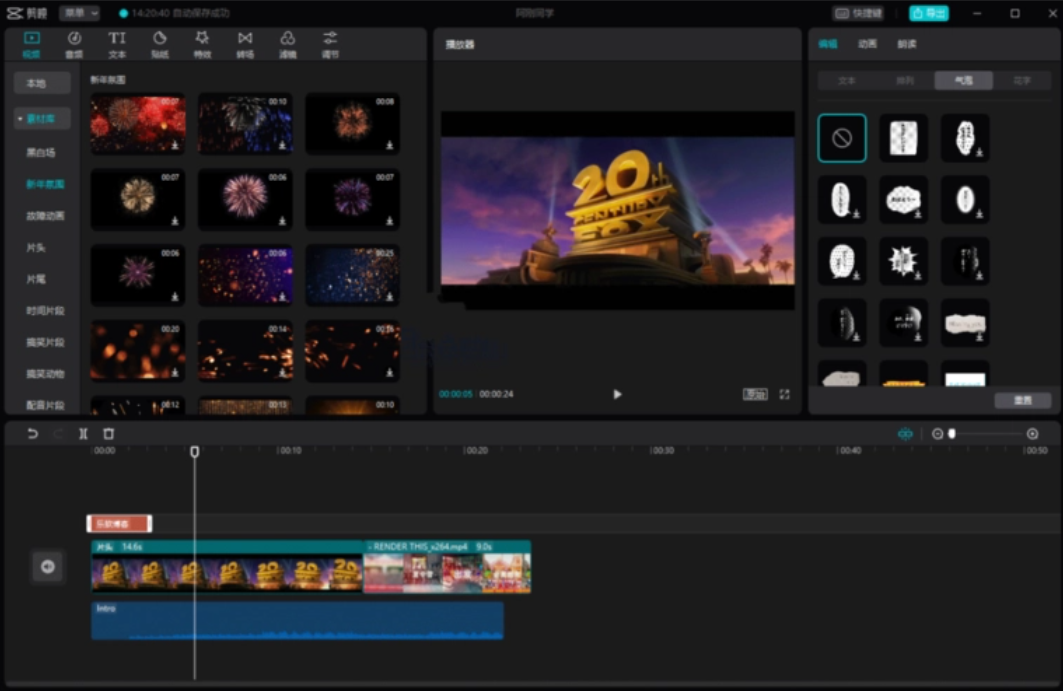The width and height of the screenshot is (1063, 691).
Task: Click the delete trash icon in timeline toolbar
Action: coord(108,434)
